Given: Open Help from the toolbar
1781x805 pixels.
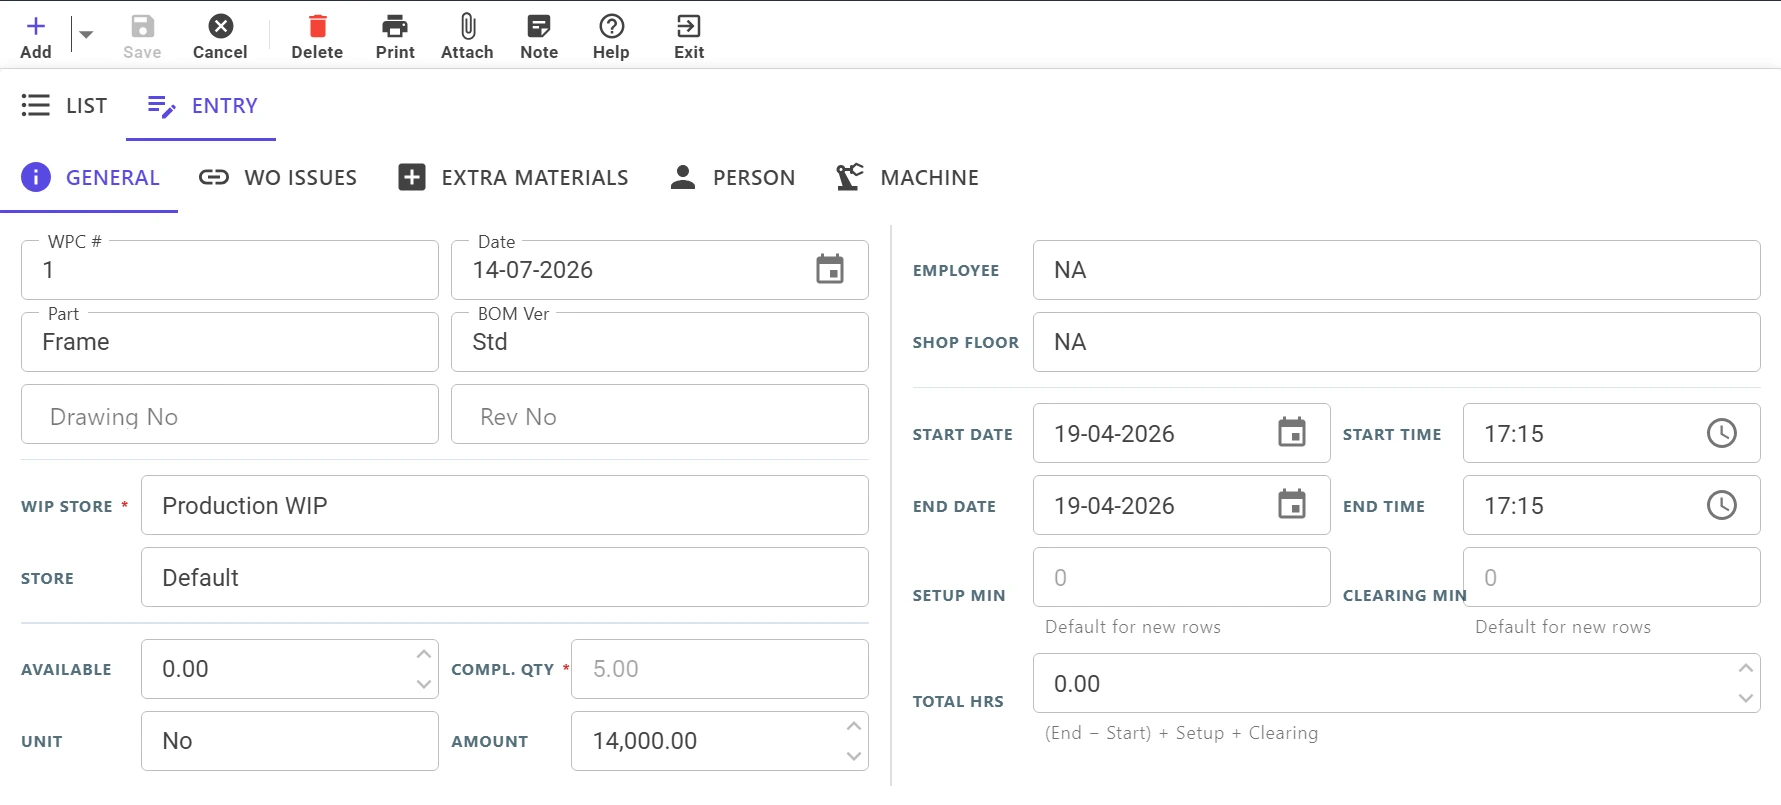Looking at the screenshot, I should click(611, 37).
